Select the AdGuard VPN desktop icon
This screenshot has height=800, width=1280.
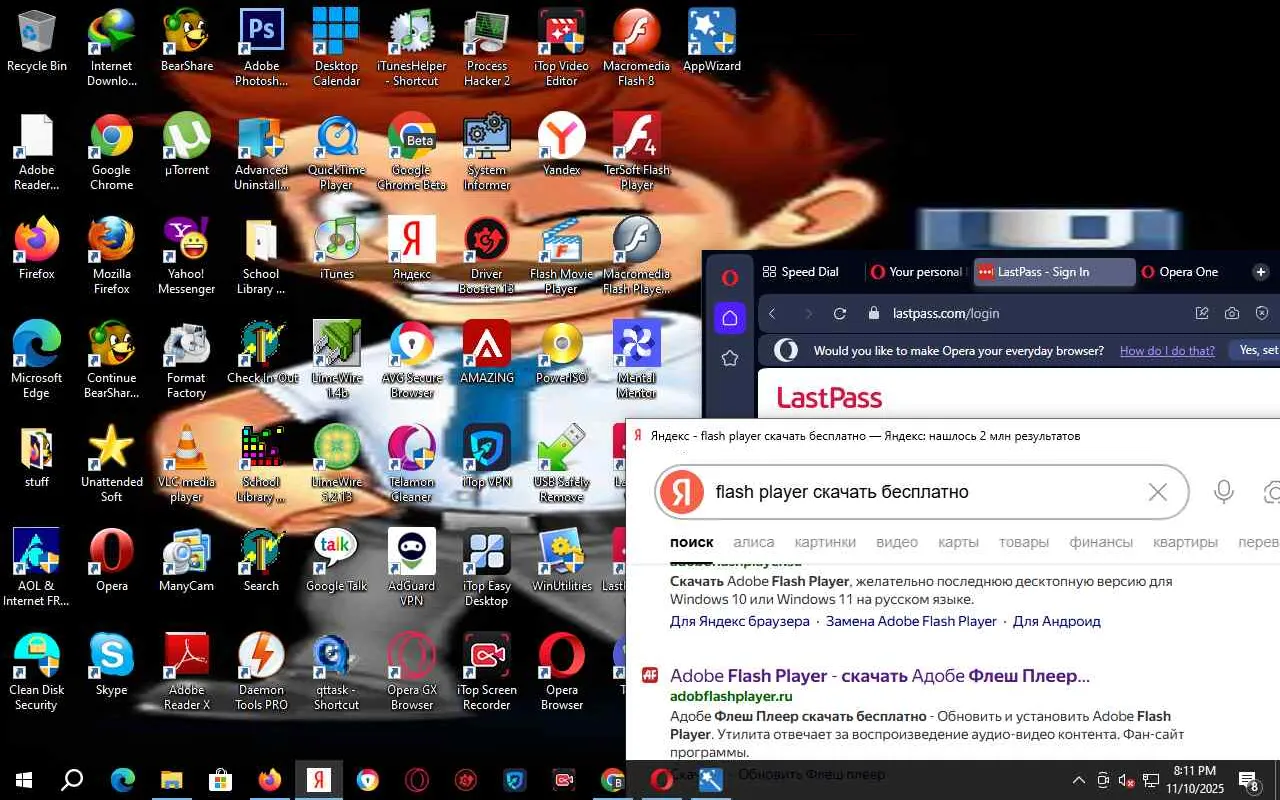[x=412, y=569]
